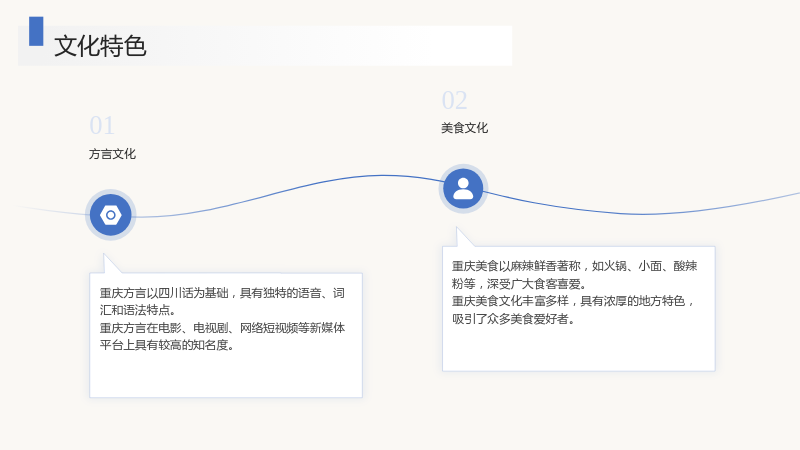Select the blue rectangle accent beside the title
The width and height of the screenshot is (800, 450).
click(x=36, y=31)
